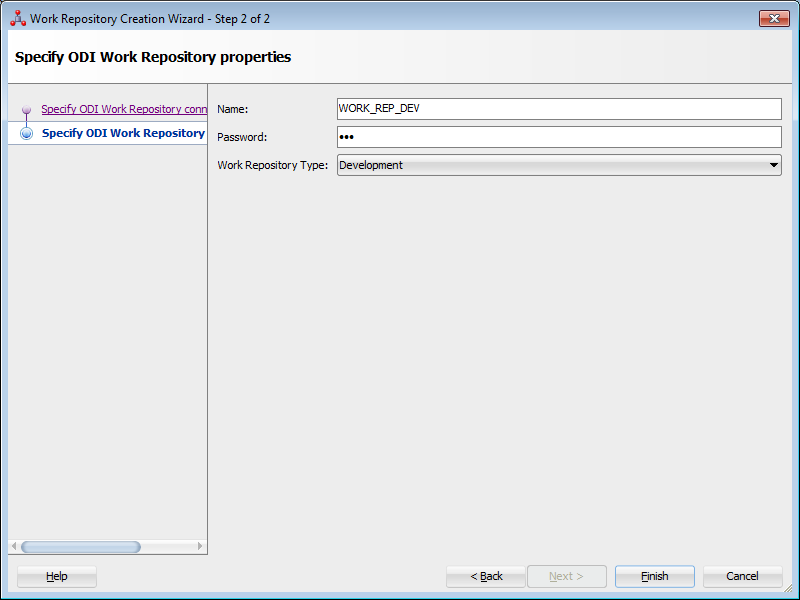800x600 pixels.
Task: Click the wizard icon in the title bar
Action: [16, 18]
